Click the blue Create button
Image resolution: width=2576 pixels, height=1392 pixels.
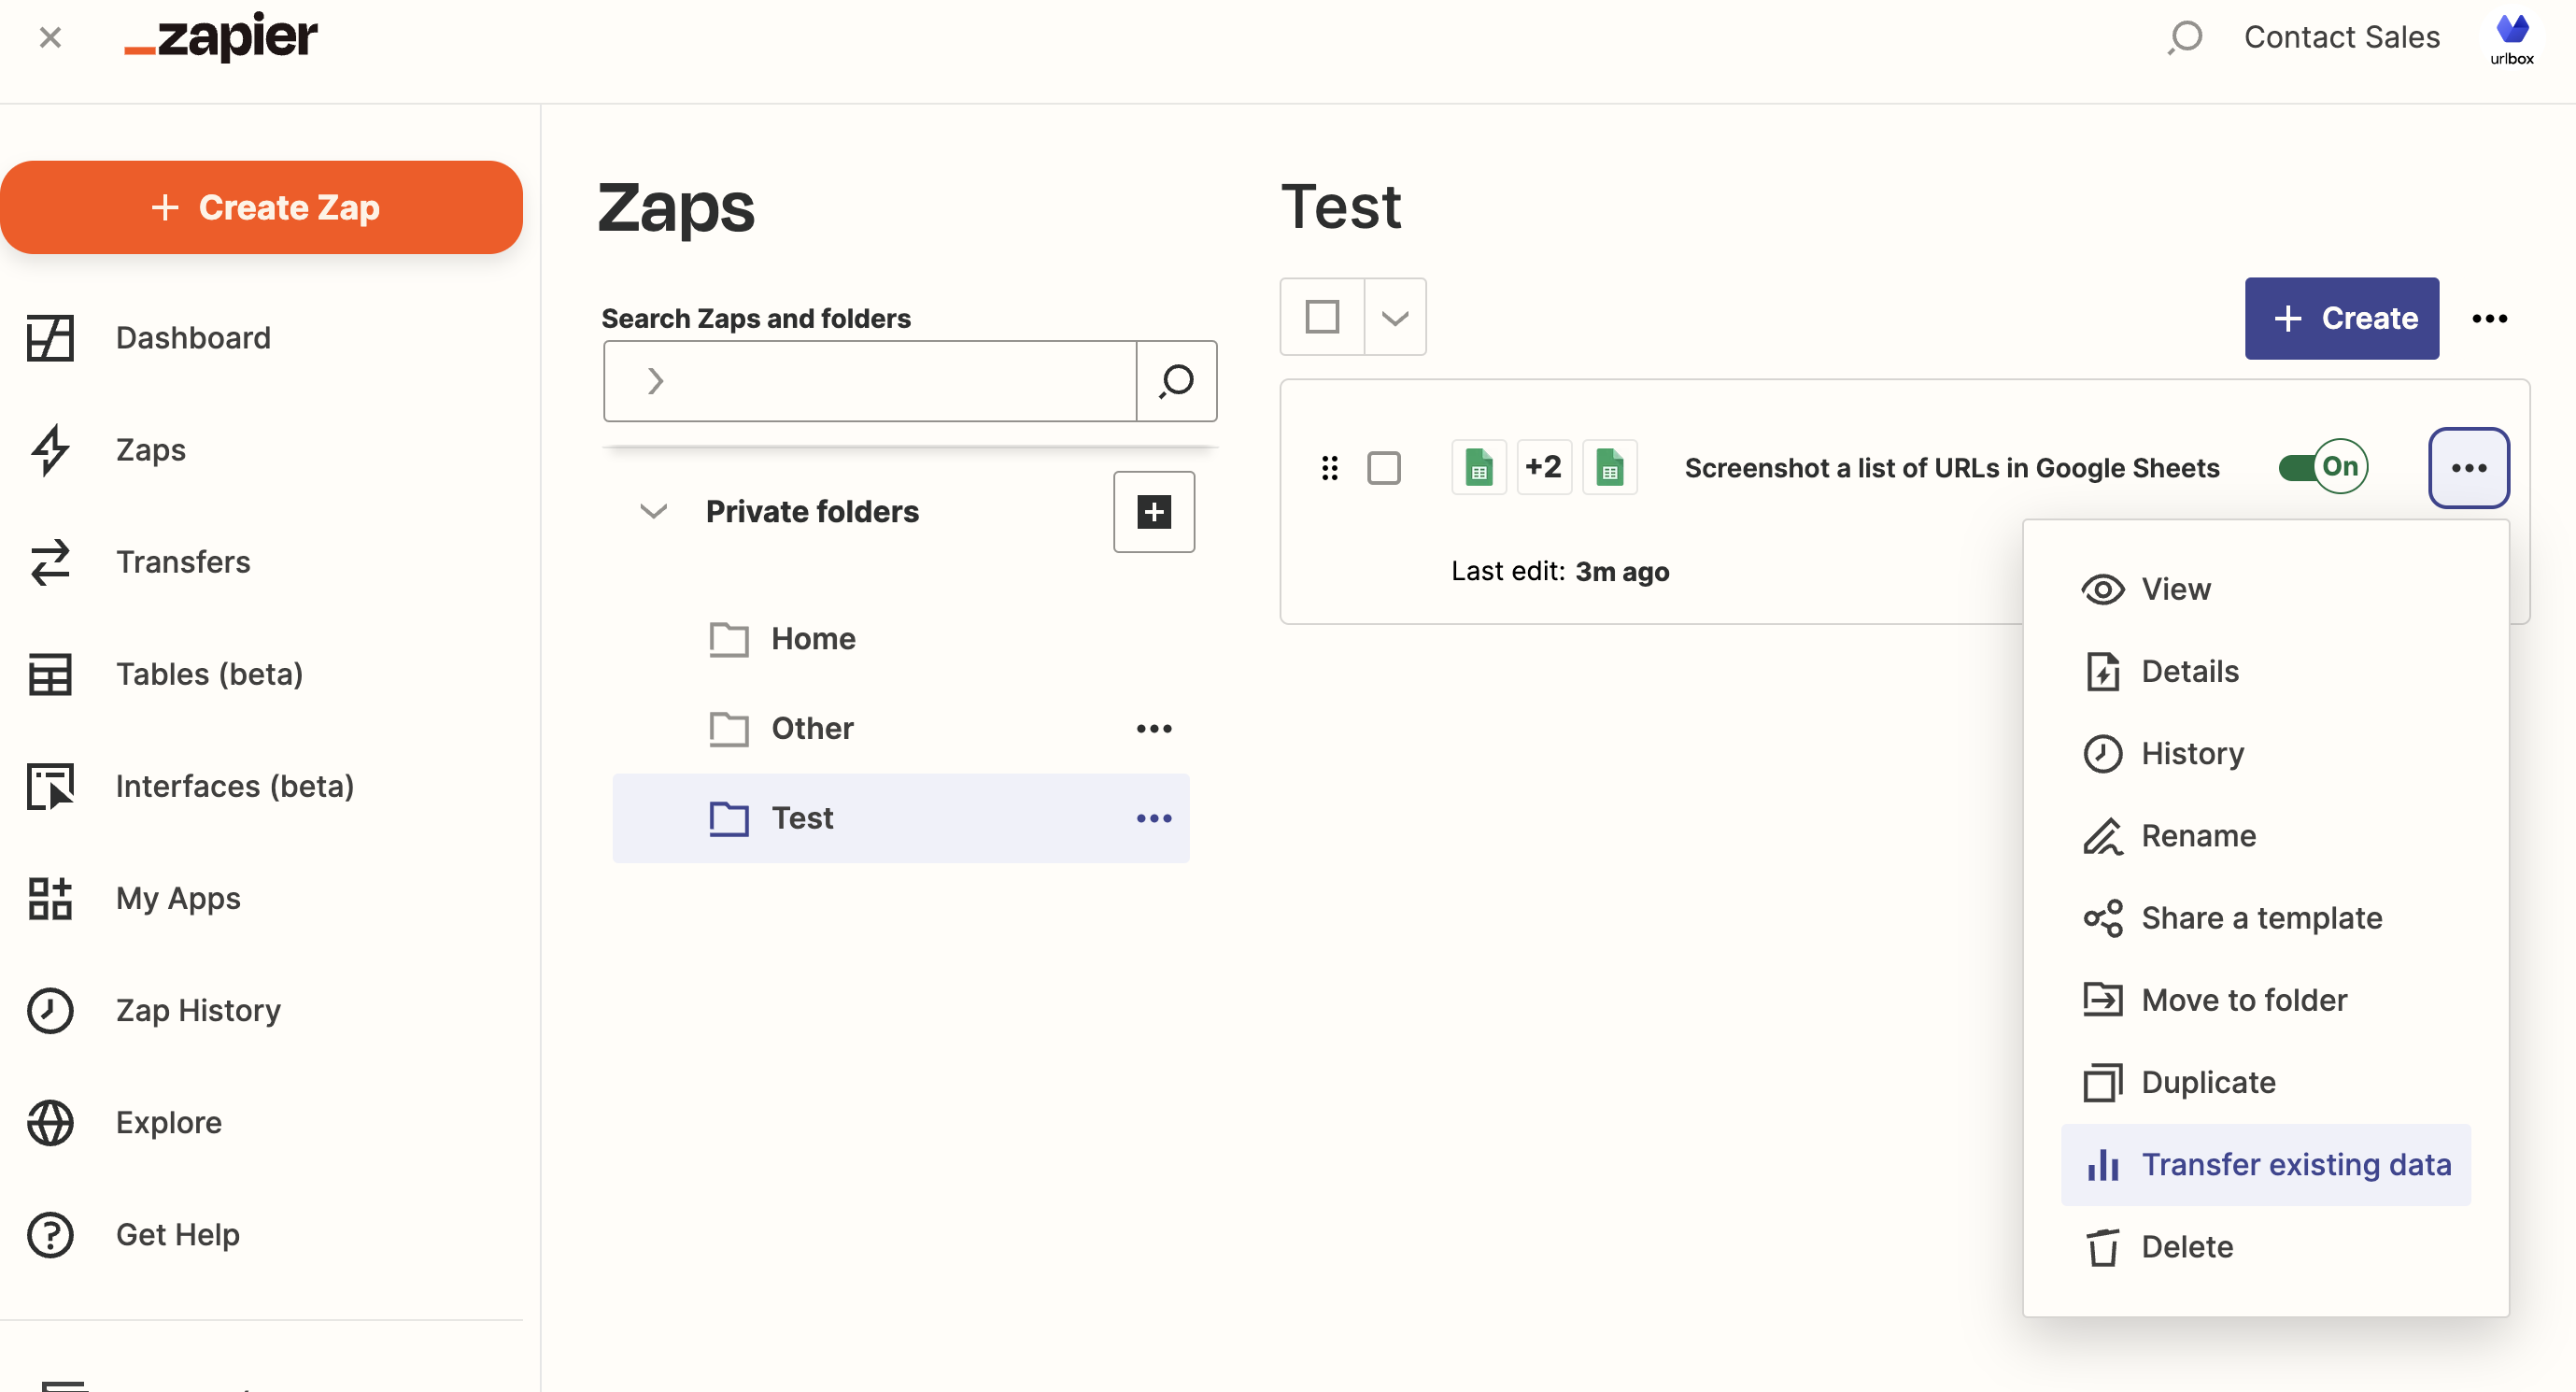coord(2341,318)
